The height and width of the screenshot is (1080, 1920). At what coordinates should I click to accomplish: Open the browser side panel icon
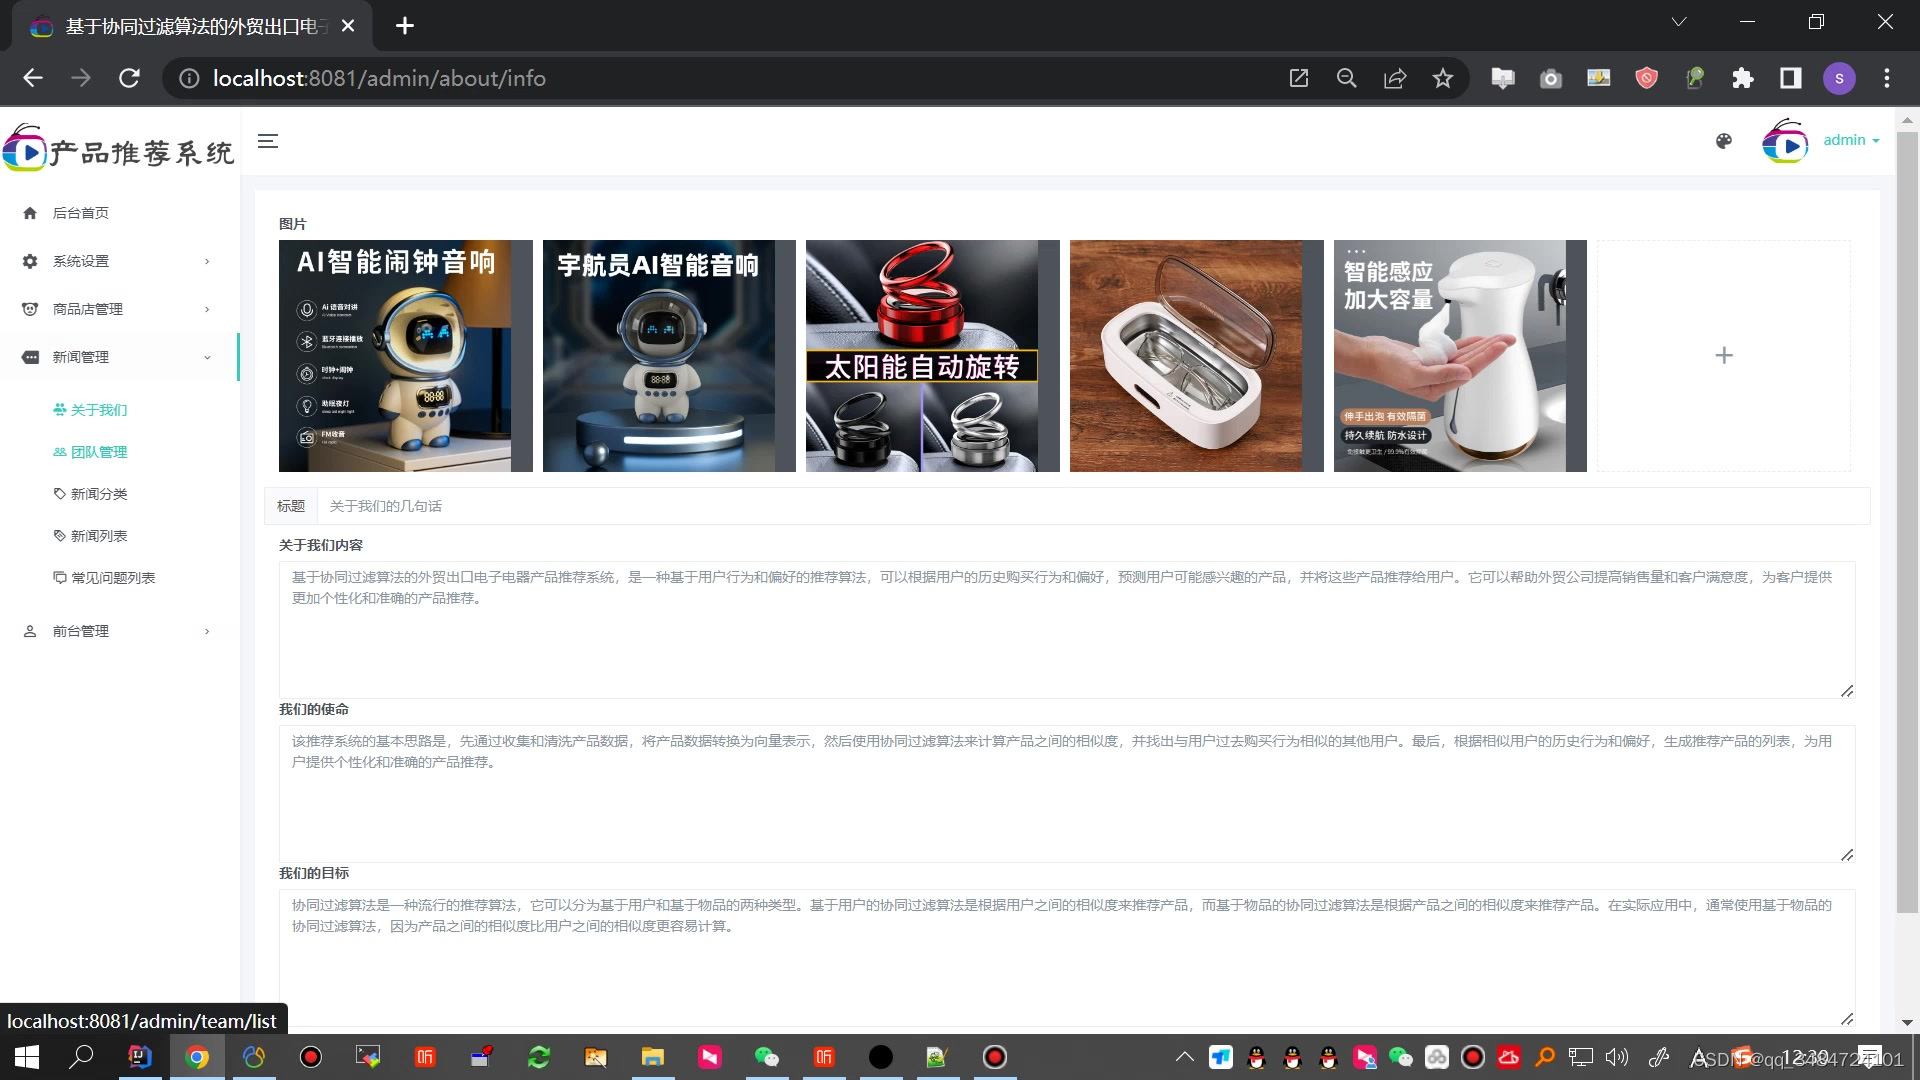point(1791,78)
